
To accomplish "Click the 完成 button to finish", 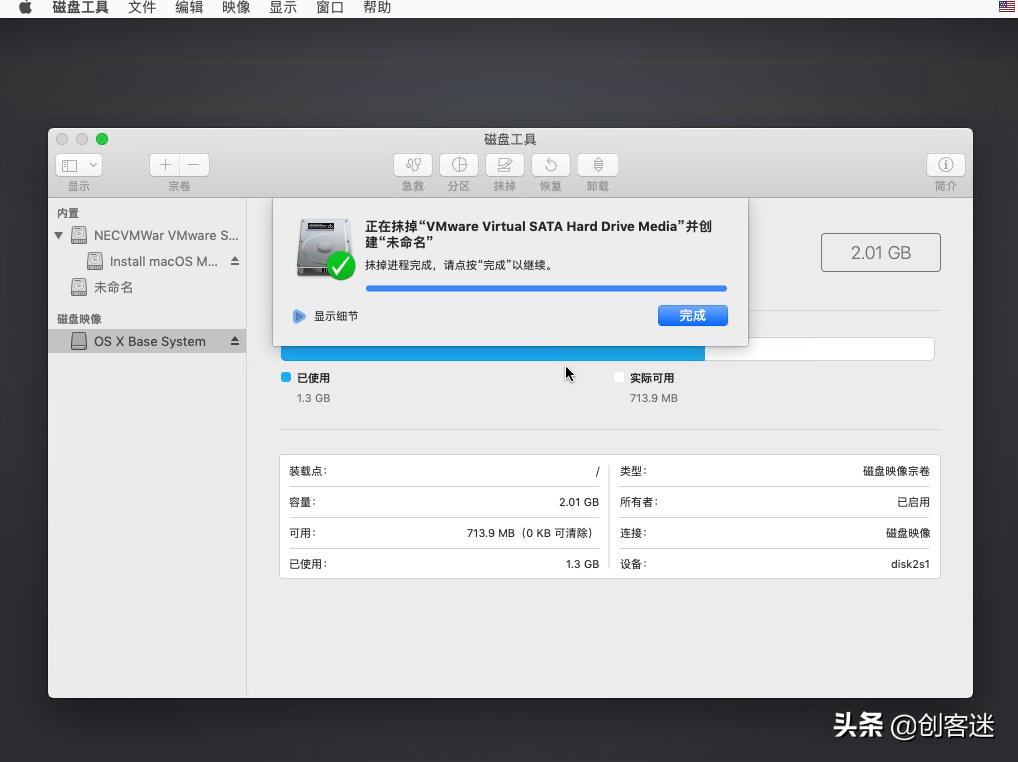I will [x=692, y=315].
